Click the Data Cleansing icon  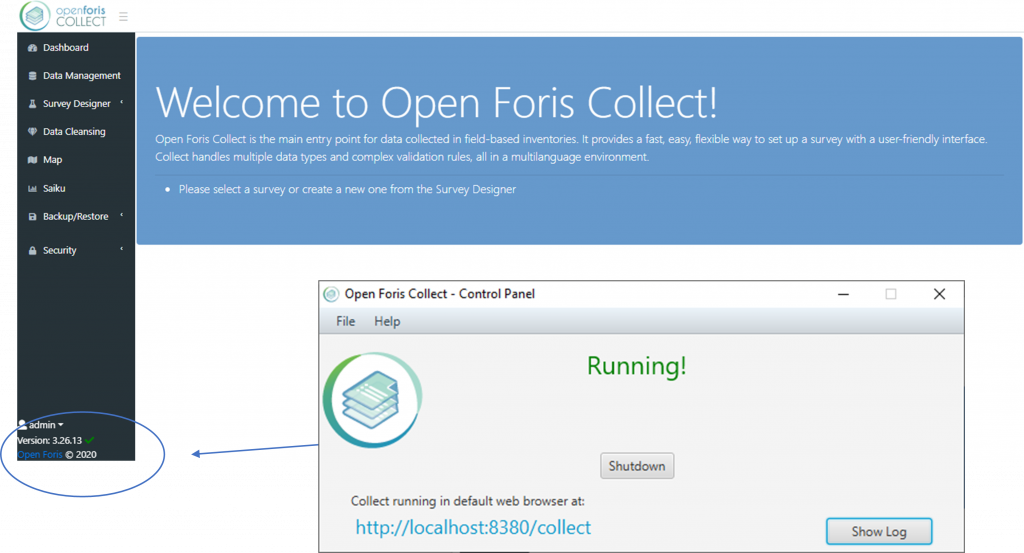coord(32,131)
